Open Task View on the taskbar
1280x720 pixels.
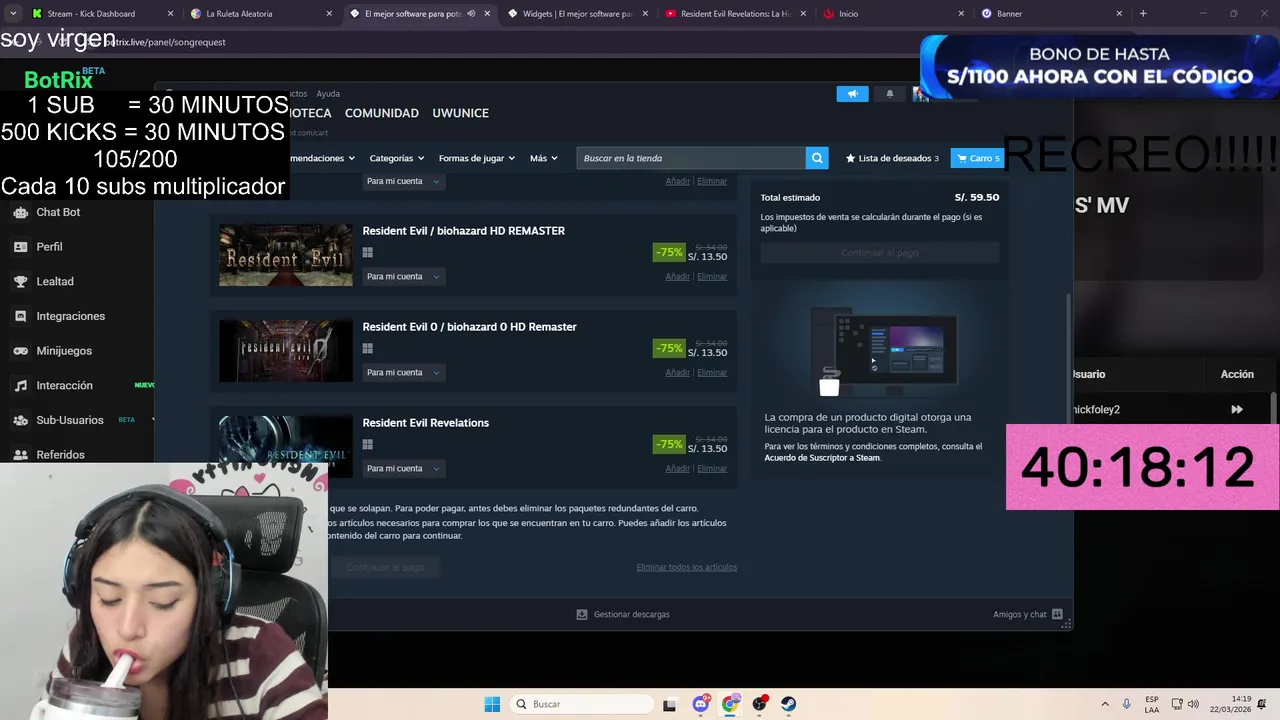click(669, 704)
